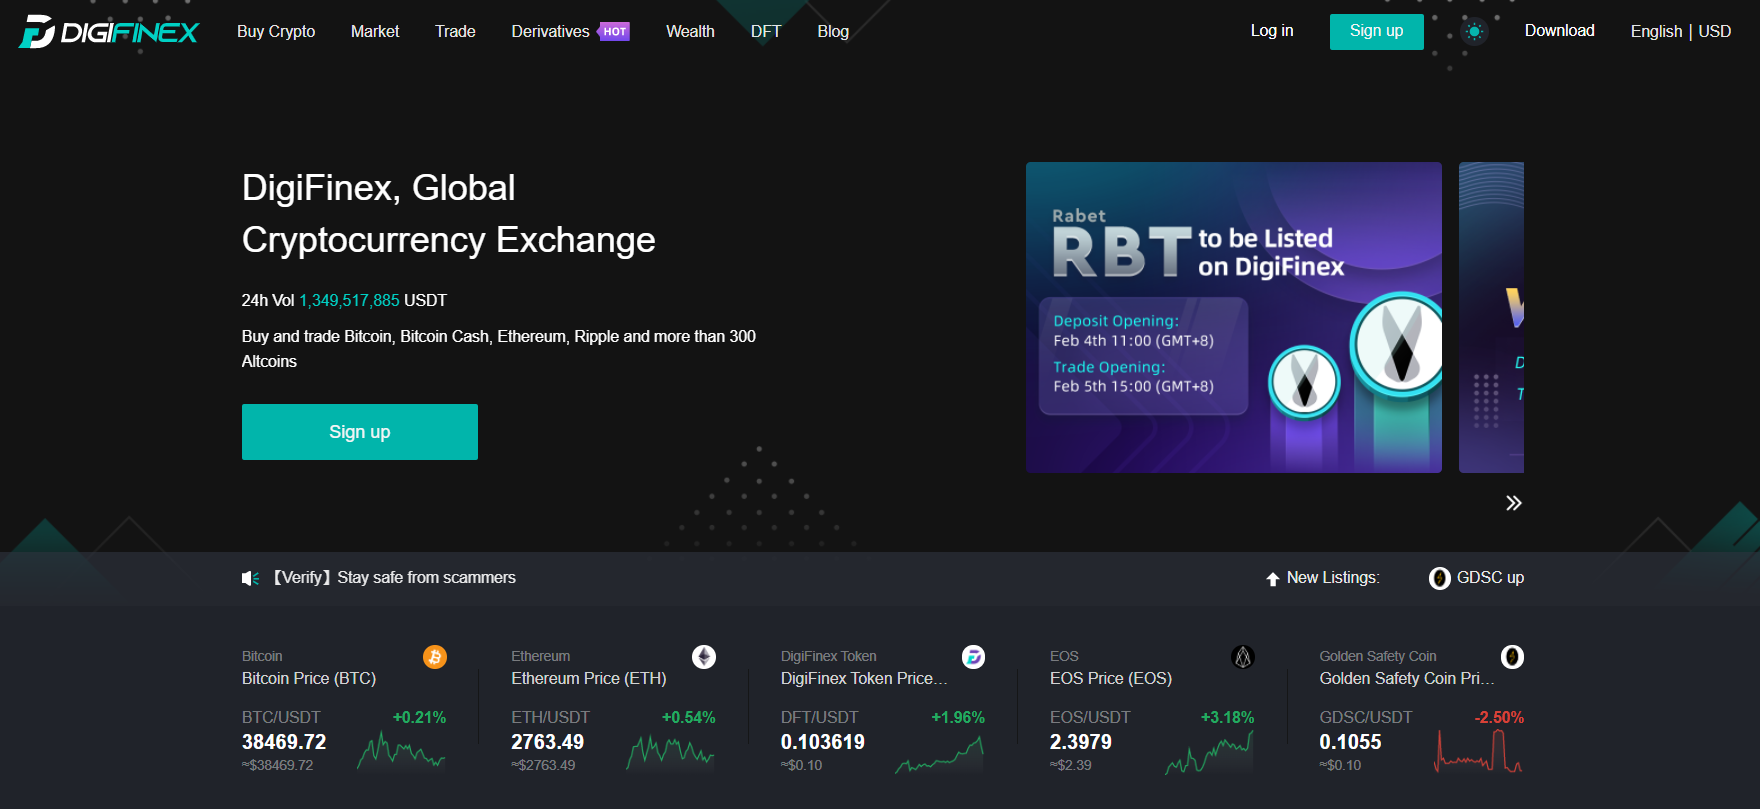The image size is (1760, 809).
Task: Open the Blog link in navigation
Action: click(x=833, y=31)
